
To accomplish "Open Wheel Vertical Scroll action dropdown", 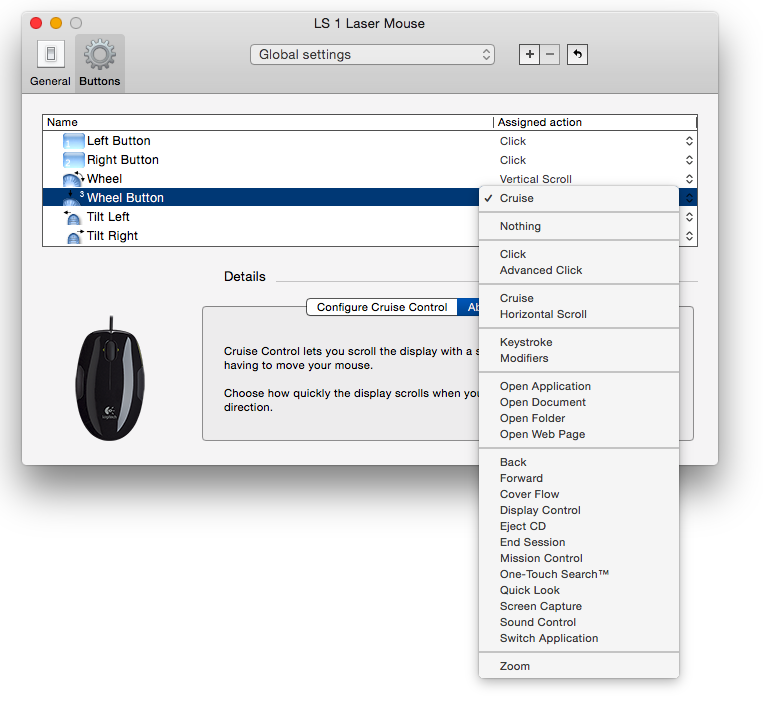I will pyautogui.click(x=689, y=179).
